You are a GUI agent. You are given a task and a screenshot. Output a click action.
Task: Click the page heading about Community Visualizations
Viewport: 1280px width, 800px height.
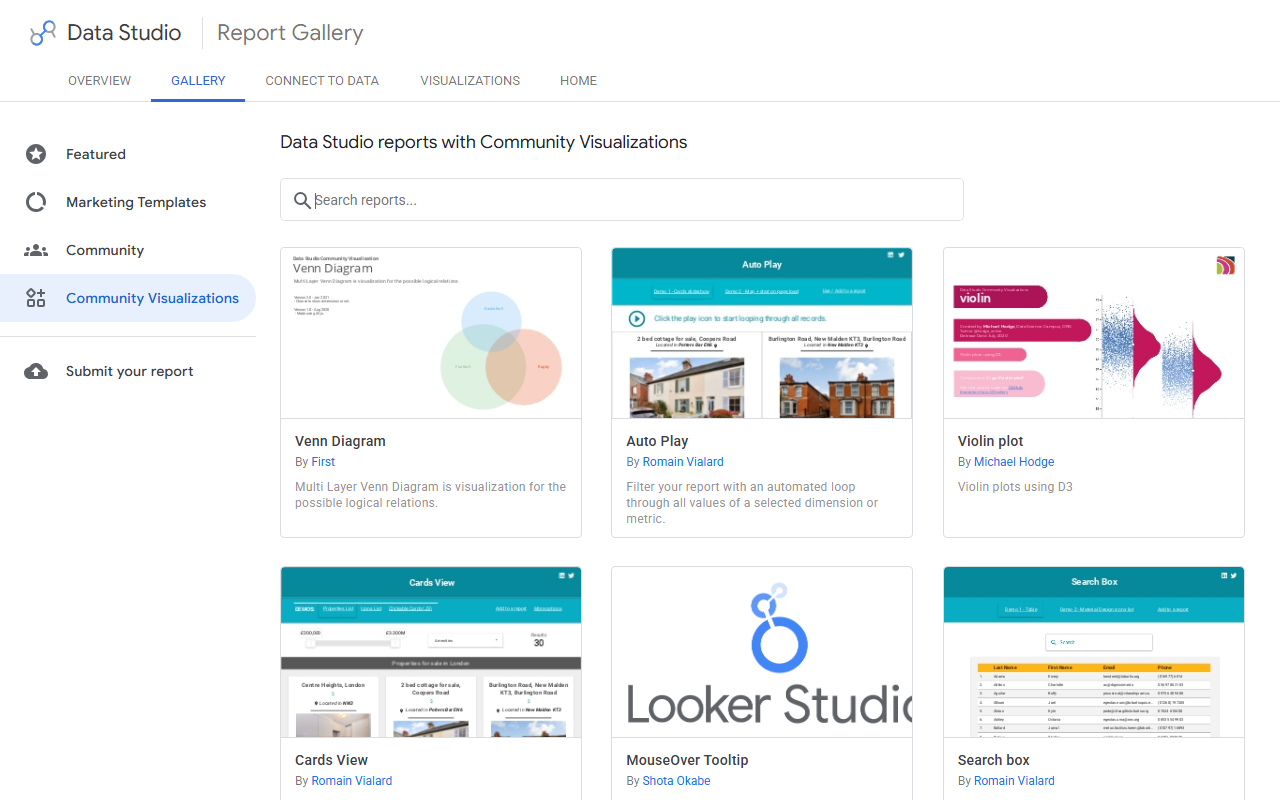(x=484, y=142)
